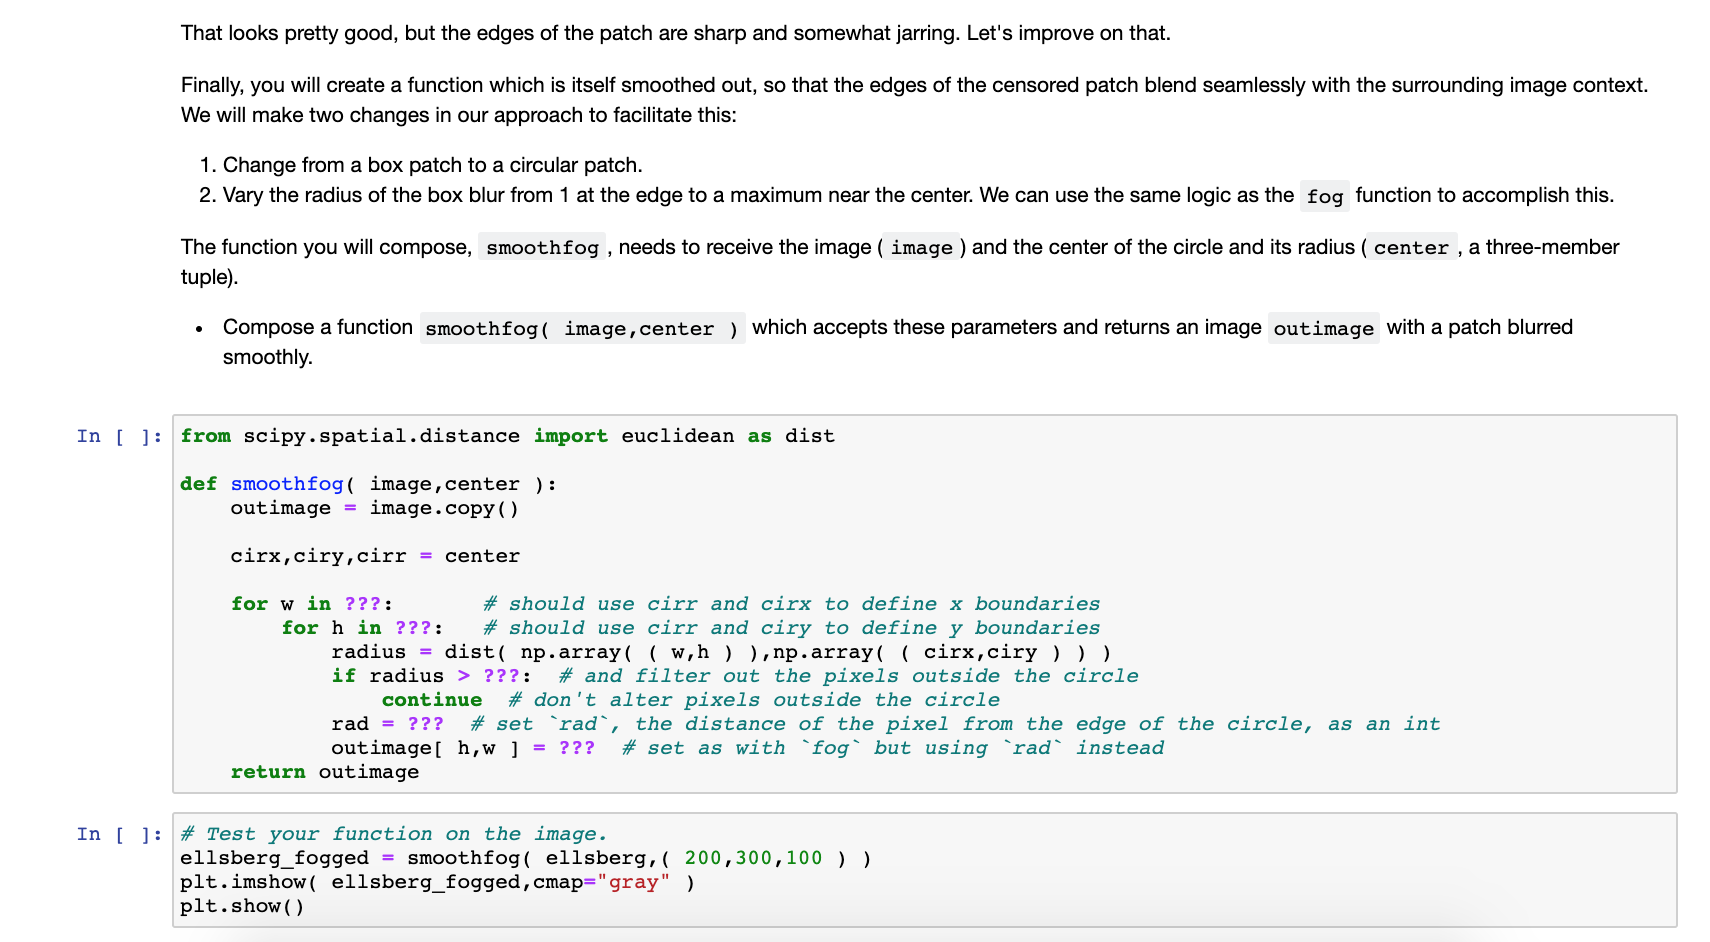Click the "smoothfog" function name definition
The height and width of the screenshot is (942, 1710).
[287, 483]
